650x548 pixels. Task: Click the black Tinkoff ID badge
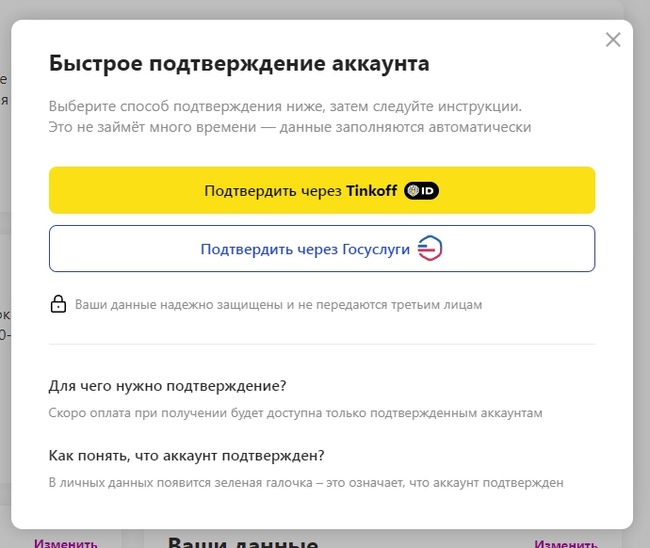(422, 191)
